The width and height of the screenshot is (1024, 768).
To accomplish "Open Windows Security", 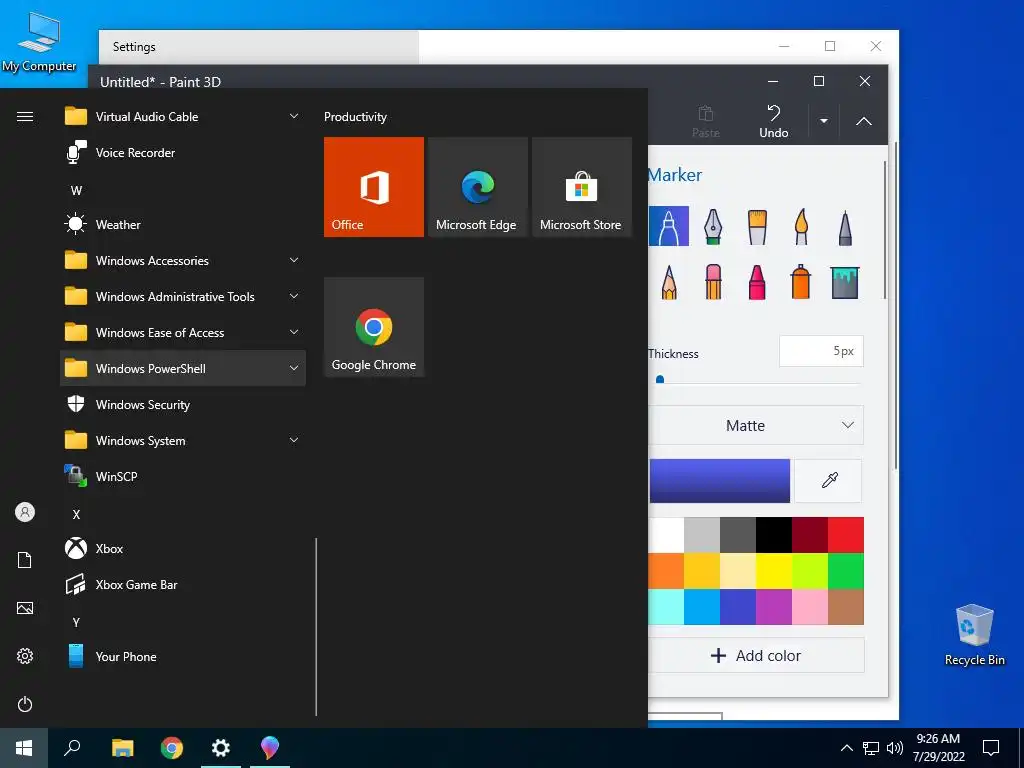I will (x=183, y=405).
